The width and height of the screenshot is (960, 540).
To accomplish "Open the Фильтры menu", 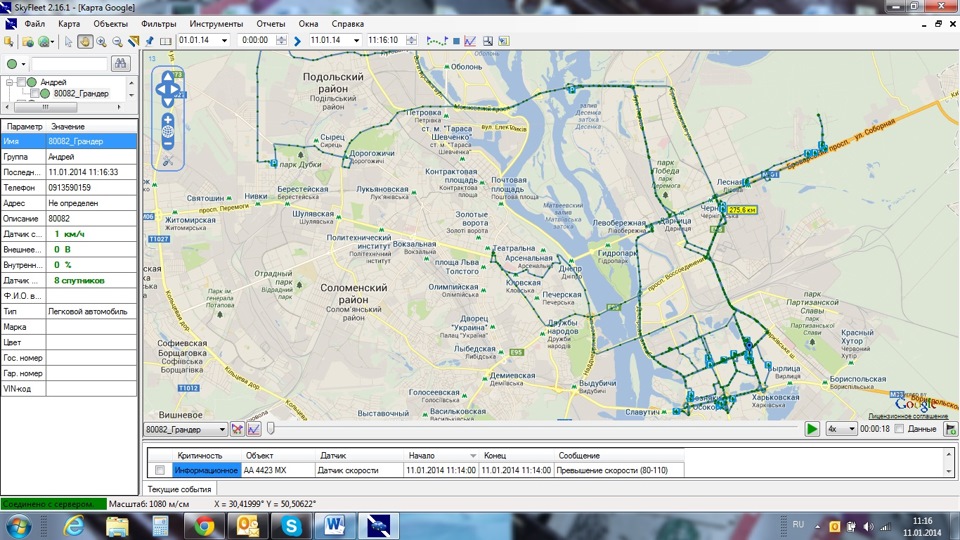I will 158,24.
